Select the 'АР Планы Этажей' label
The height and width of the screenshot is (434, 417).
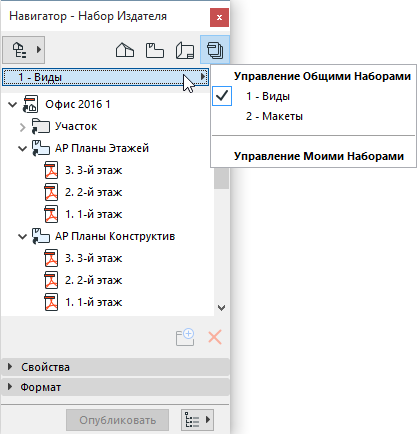click(x=102, y=148)
